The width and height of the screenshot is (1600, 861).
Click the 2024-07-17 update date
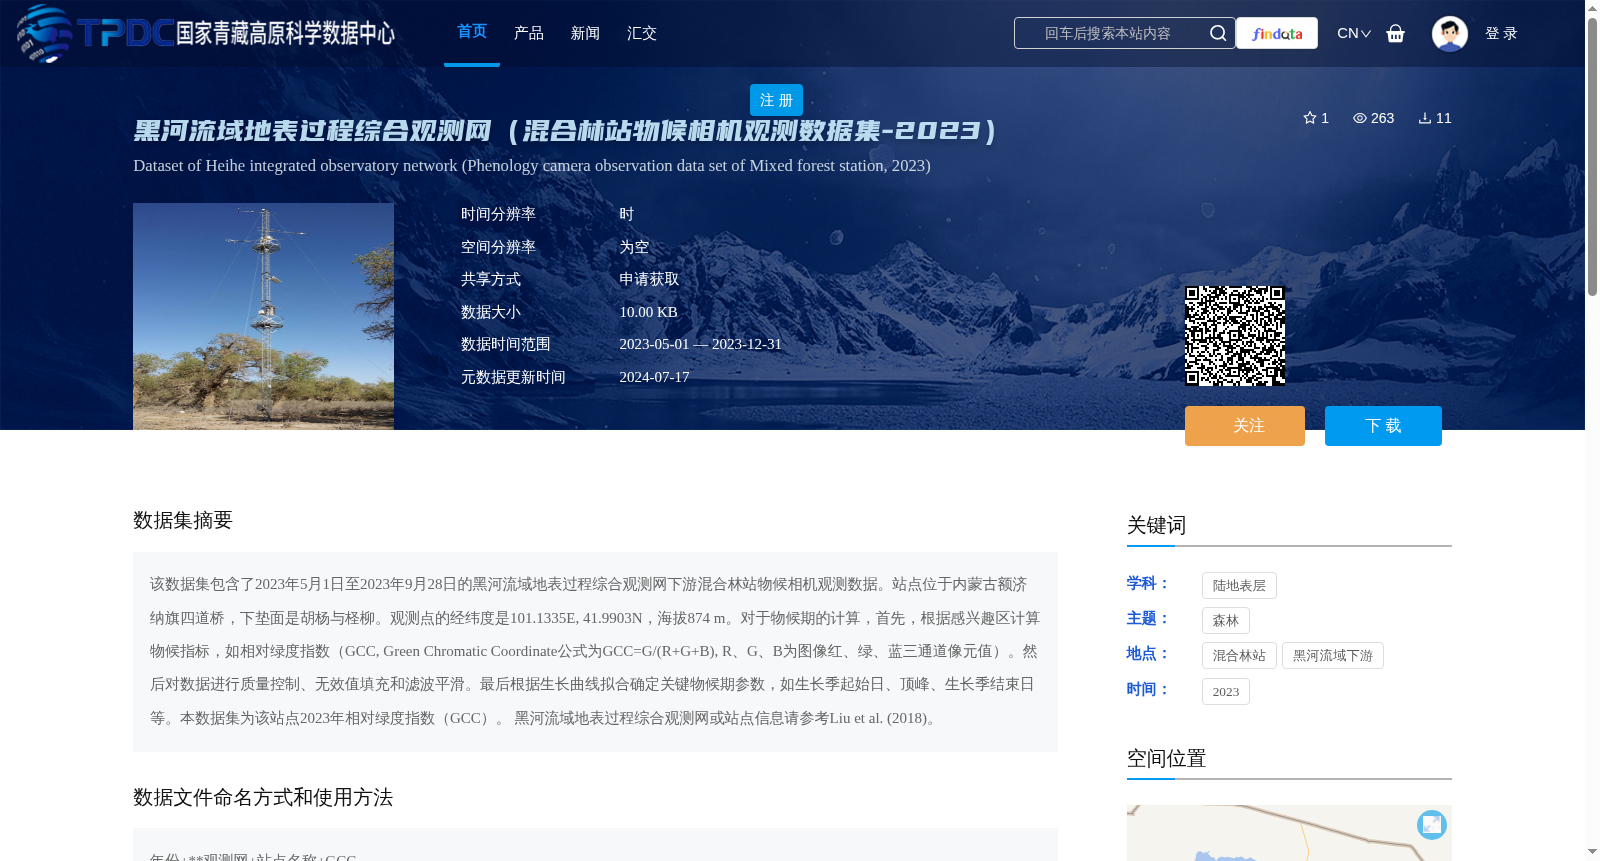click(654, 377)
